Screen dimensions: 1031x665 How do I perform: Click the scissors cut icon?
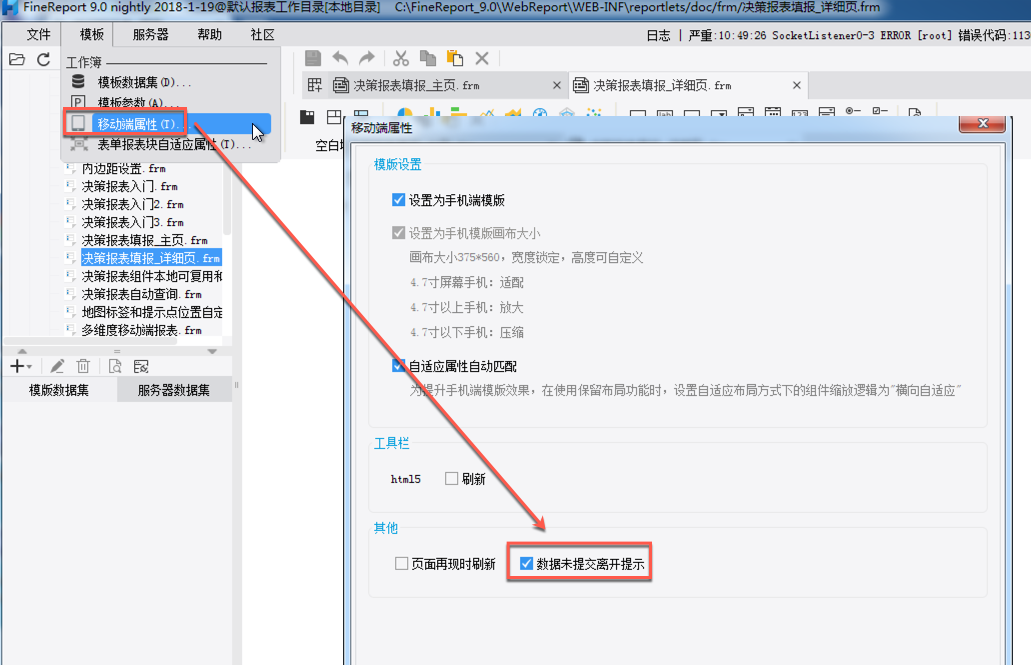[400, 59]
